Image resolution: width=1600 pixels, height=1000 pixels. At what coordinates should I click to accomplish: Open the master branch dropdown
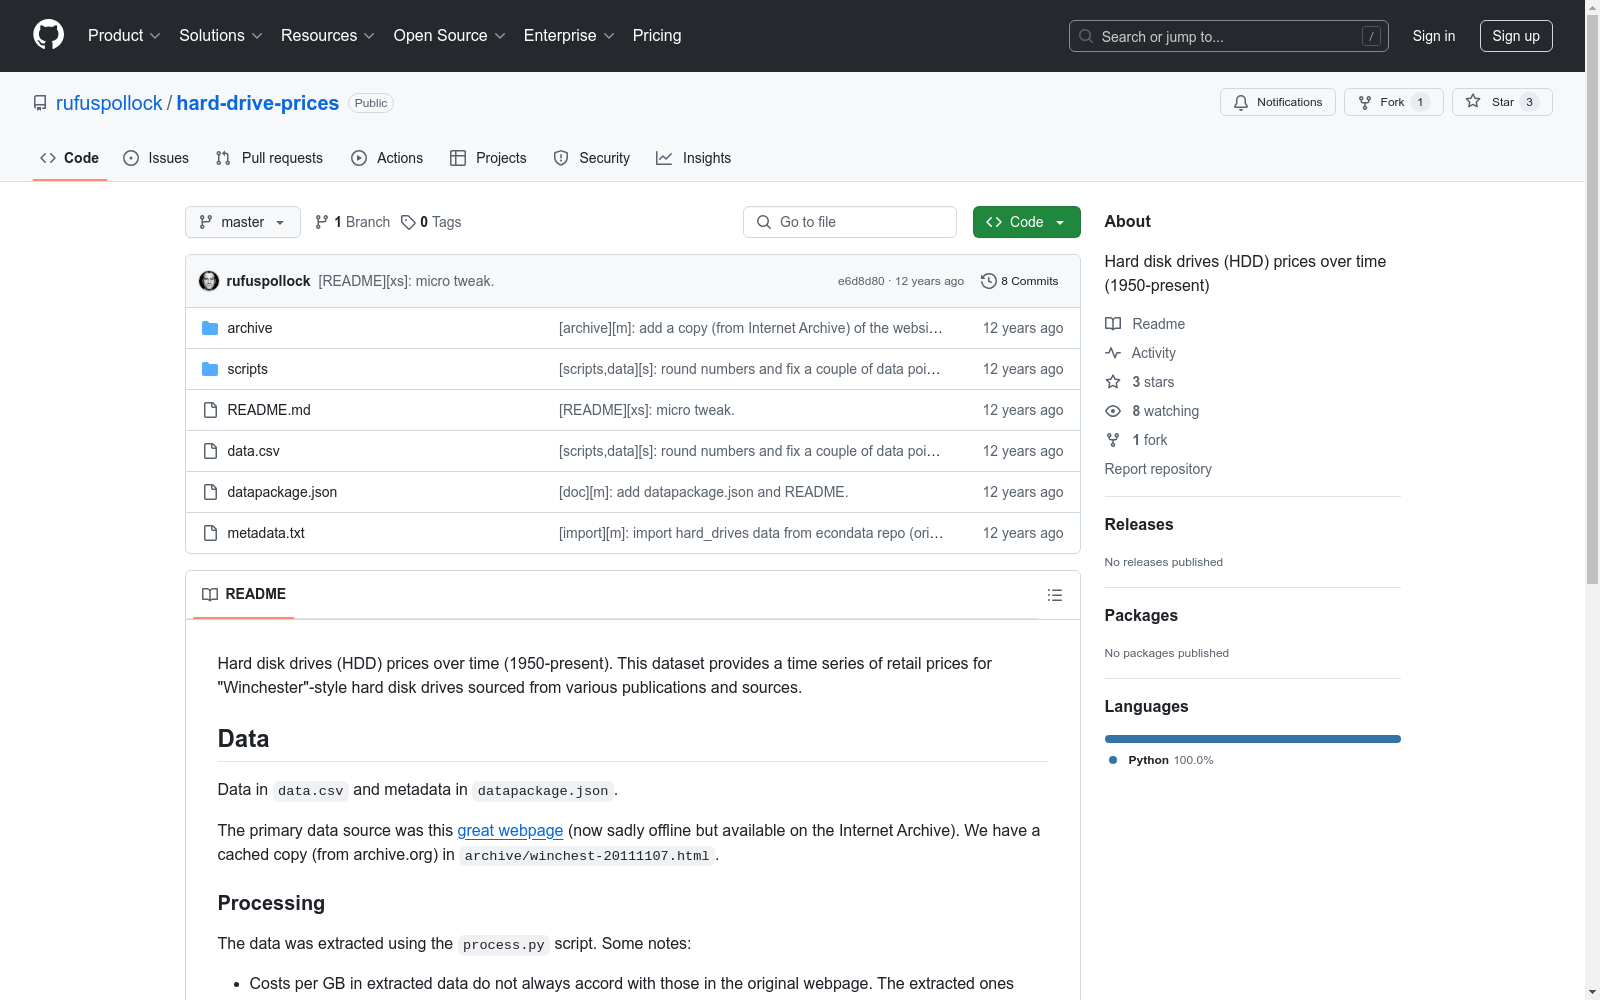243,222
